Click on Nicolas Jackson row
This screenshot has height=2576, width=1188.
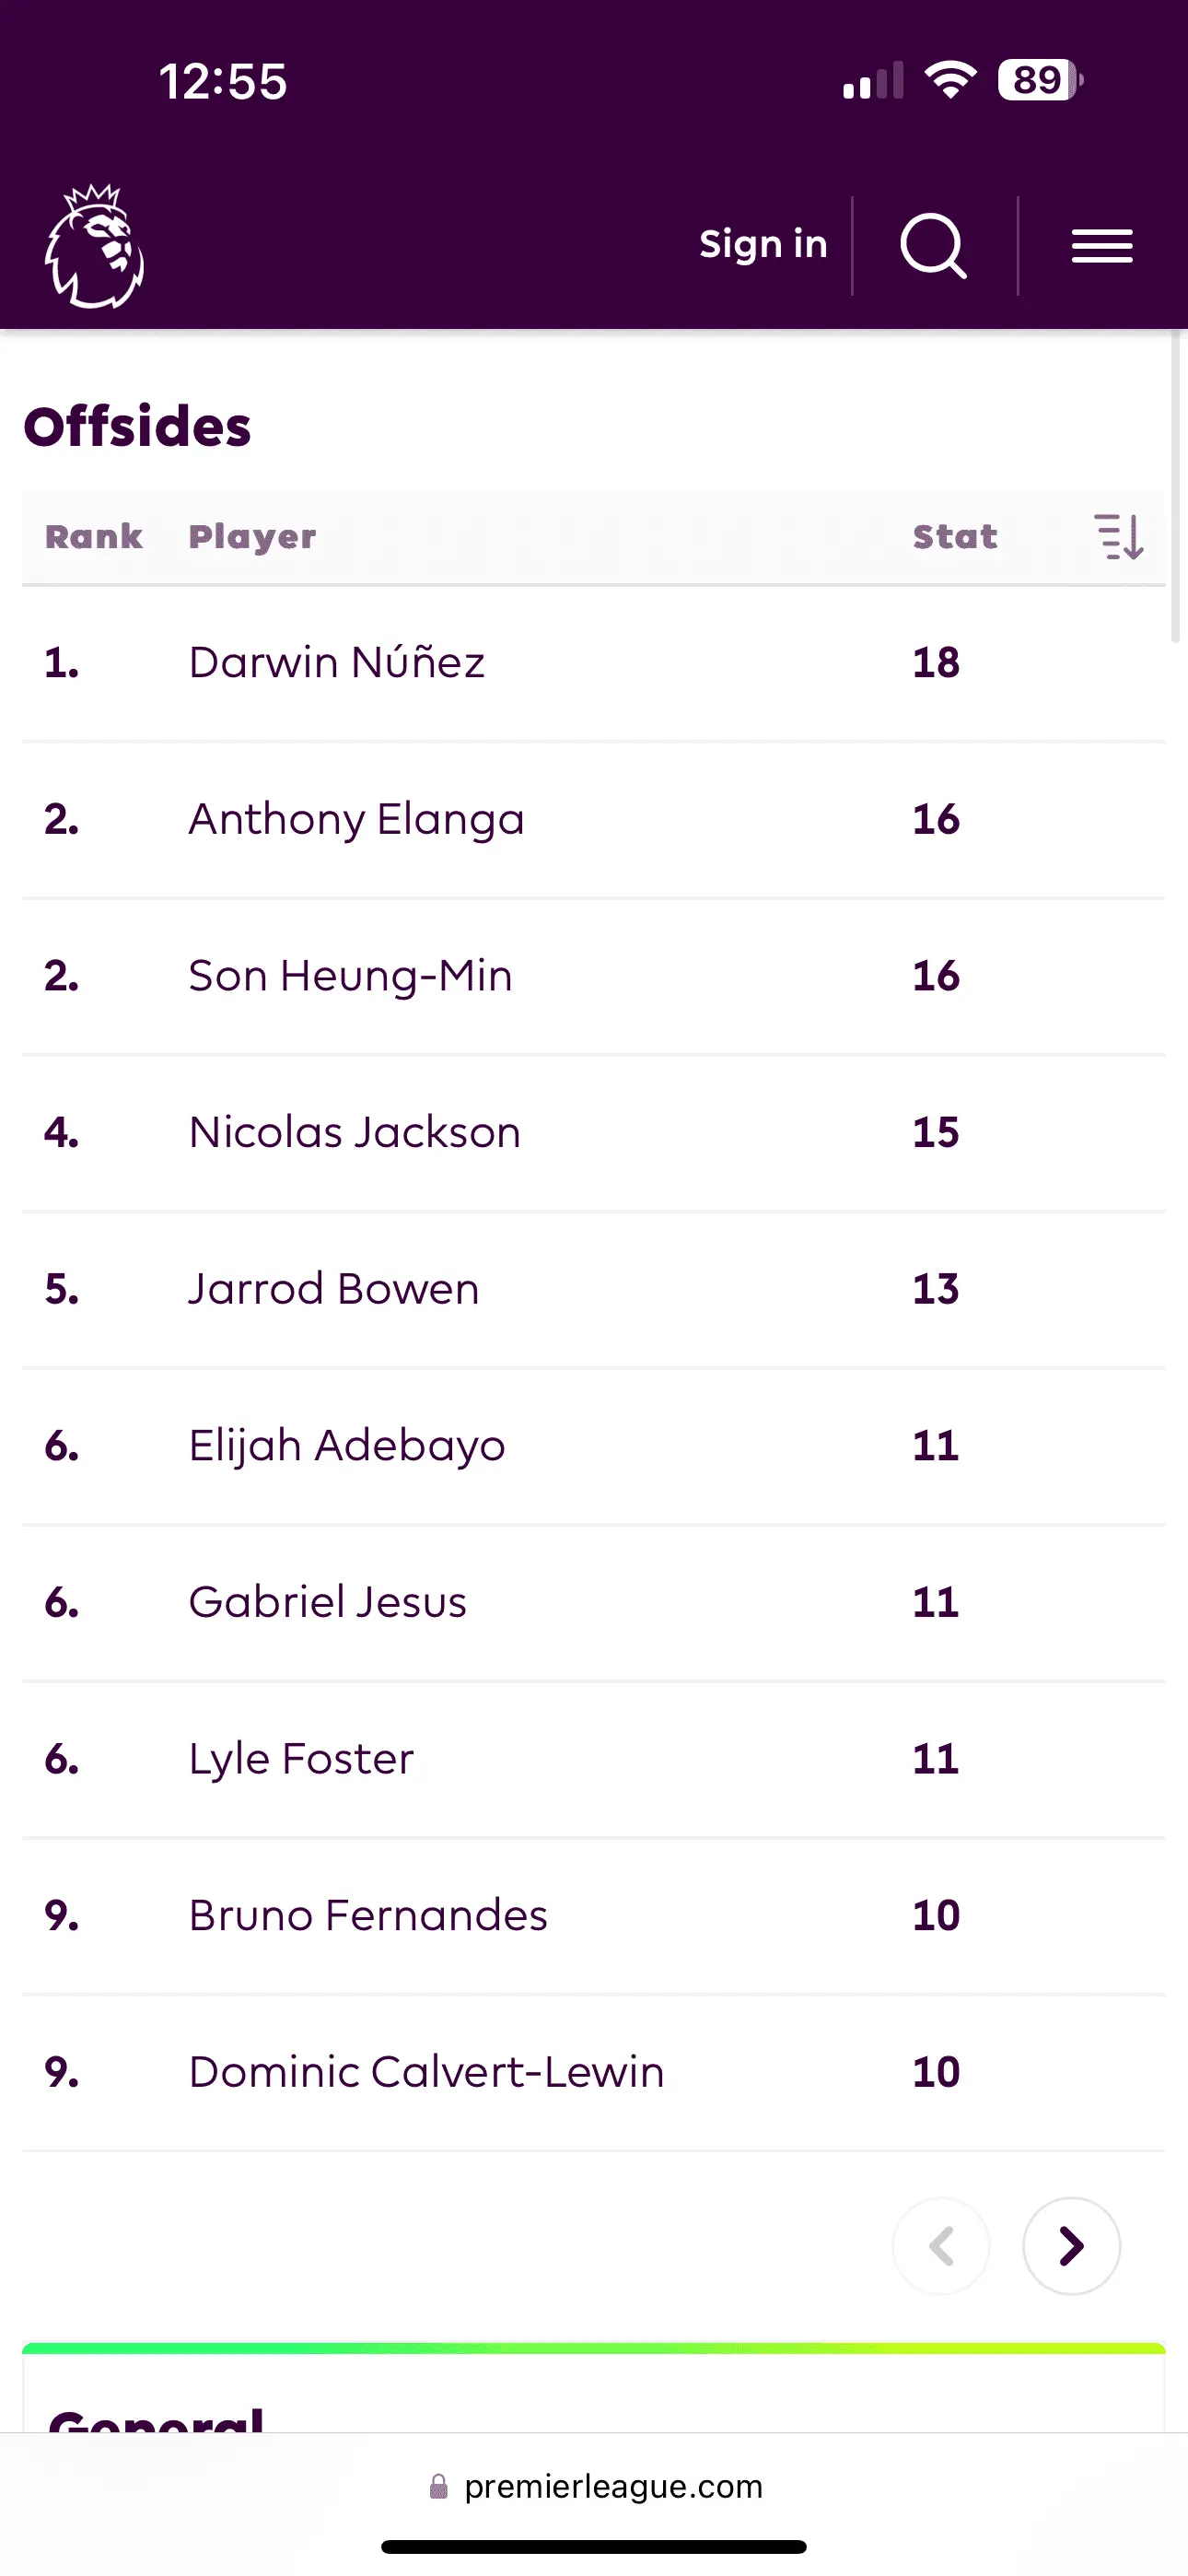(x=355, y=1132)
